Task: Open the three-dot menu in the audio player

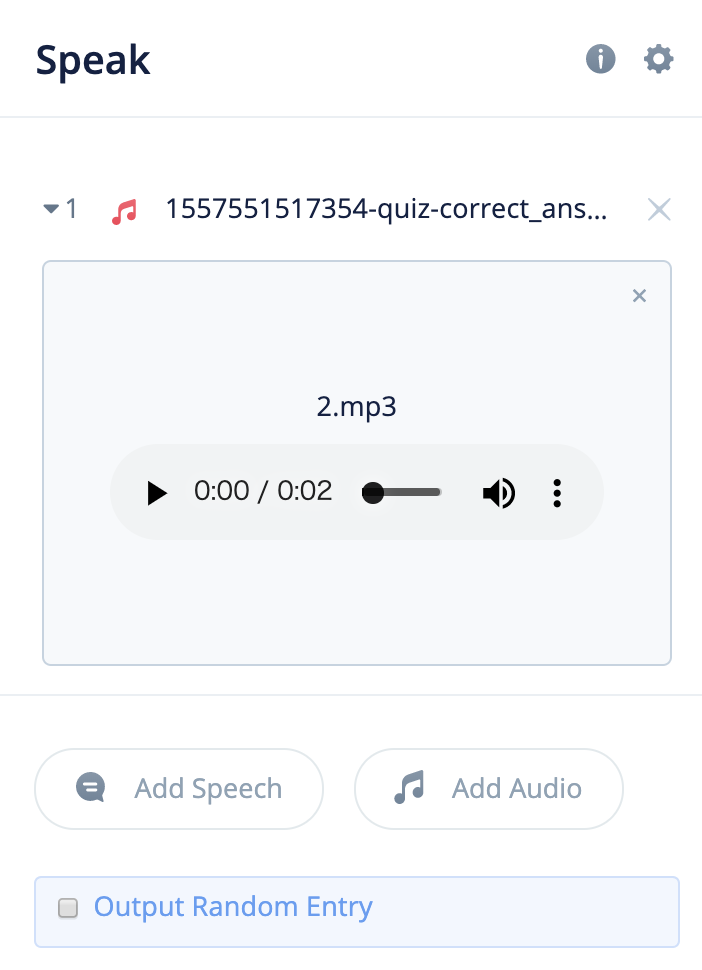Action: tap(557, 492)
